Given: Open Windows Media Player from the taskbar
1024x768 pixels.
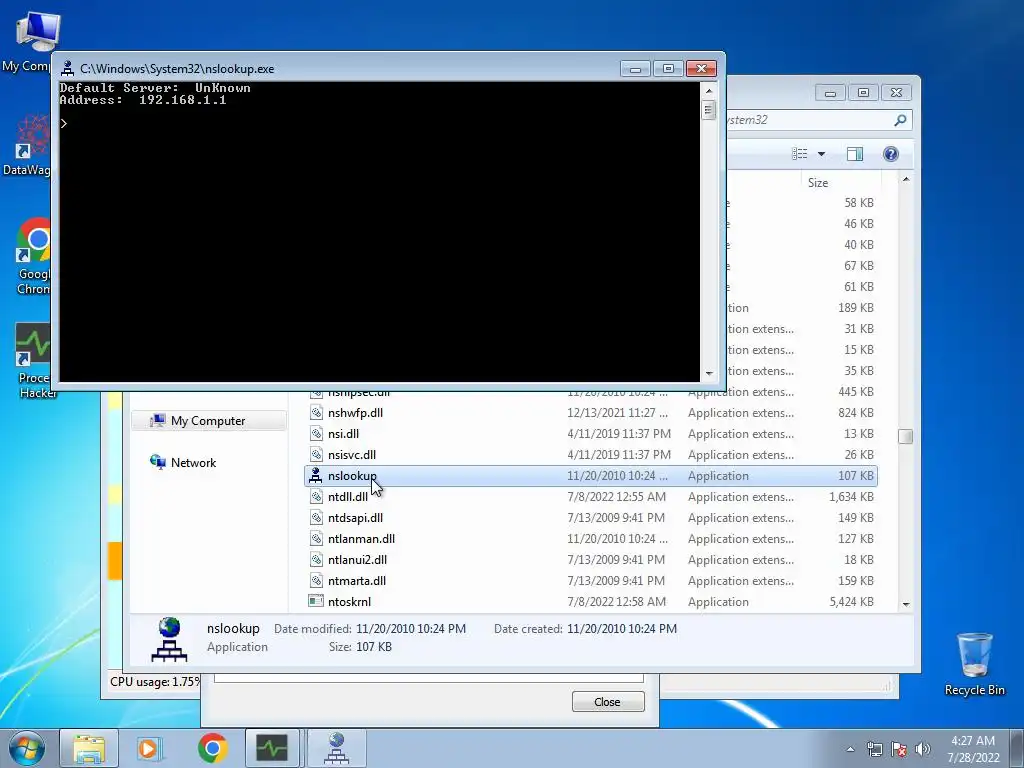Looking at the screenshot, I should (148, 748).
